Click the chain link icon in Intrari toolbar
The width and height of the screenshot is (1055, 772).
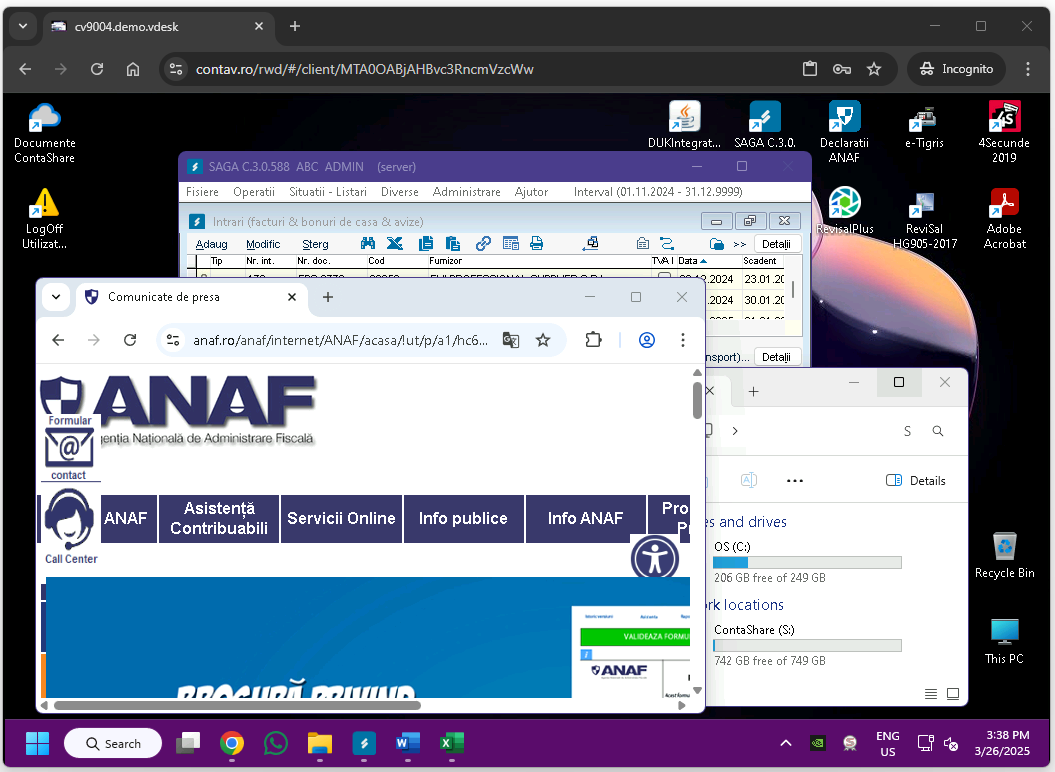[x=483, y=243]
